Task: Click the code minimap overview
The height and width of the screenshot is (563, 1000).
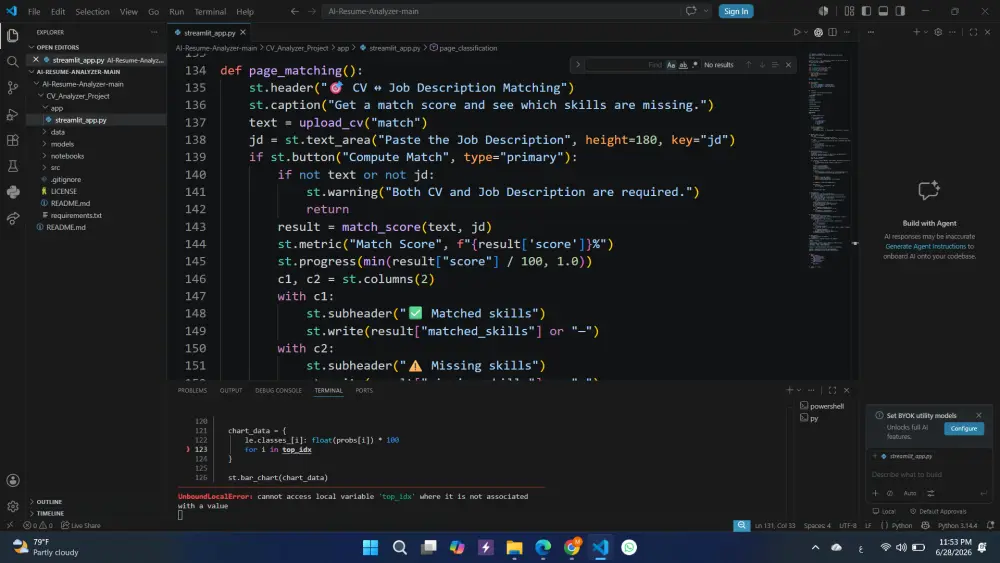Action: coord(829,159)
